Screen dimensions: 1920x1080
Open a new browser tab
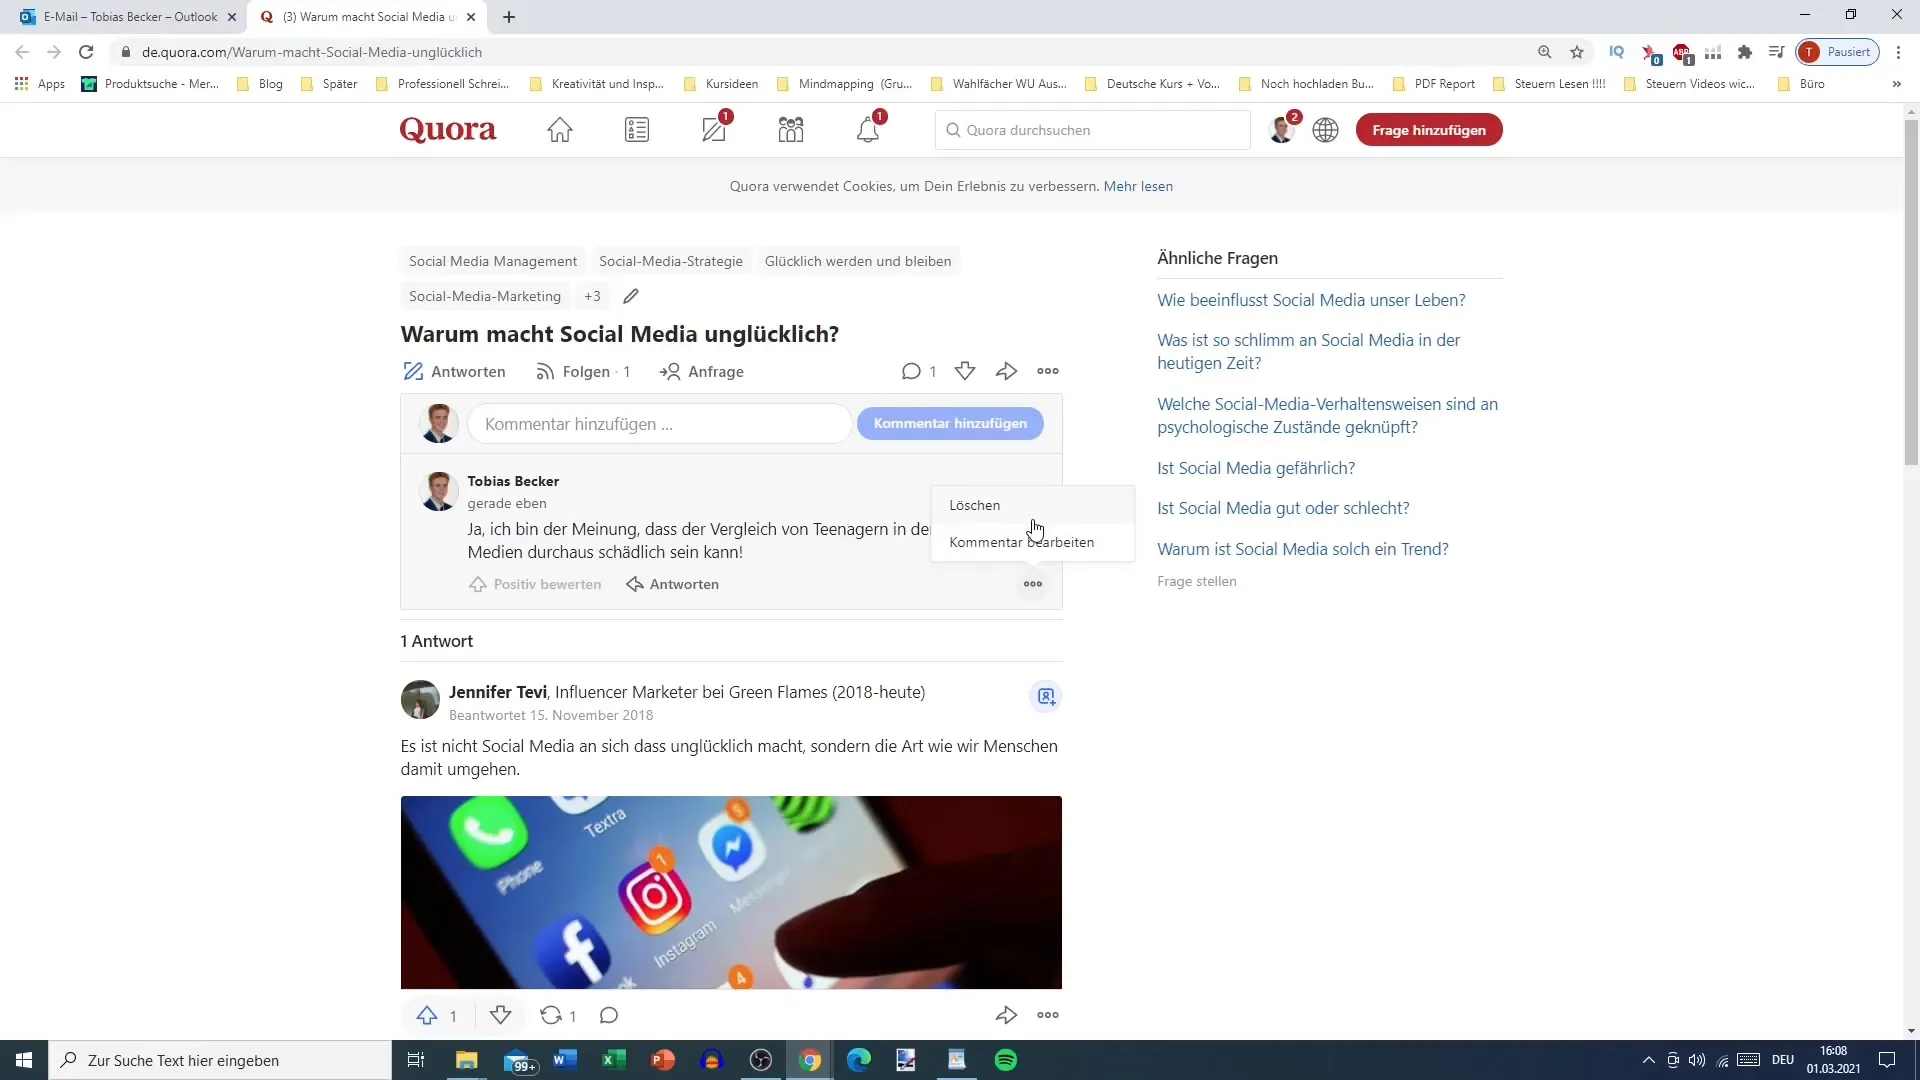point(509,17)
